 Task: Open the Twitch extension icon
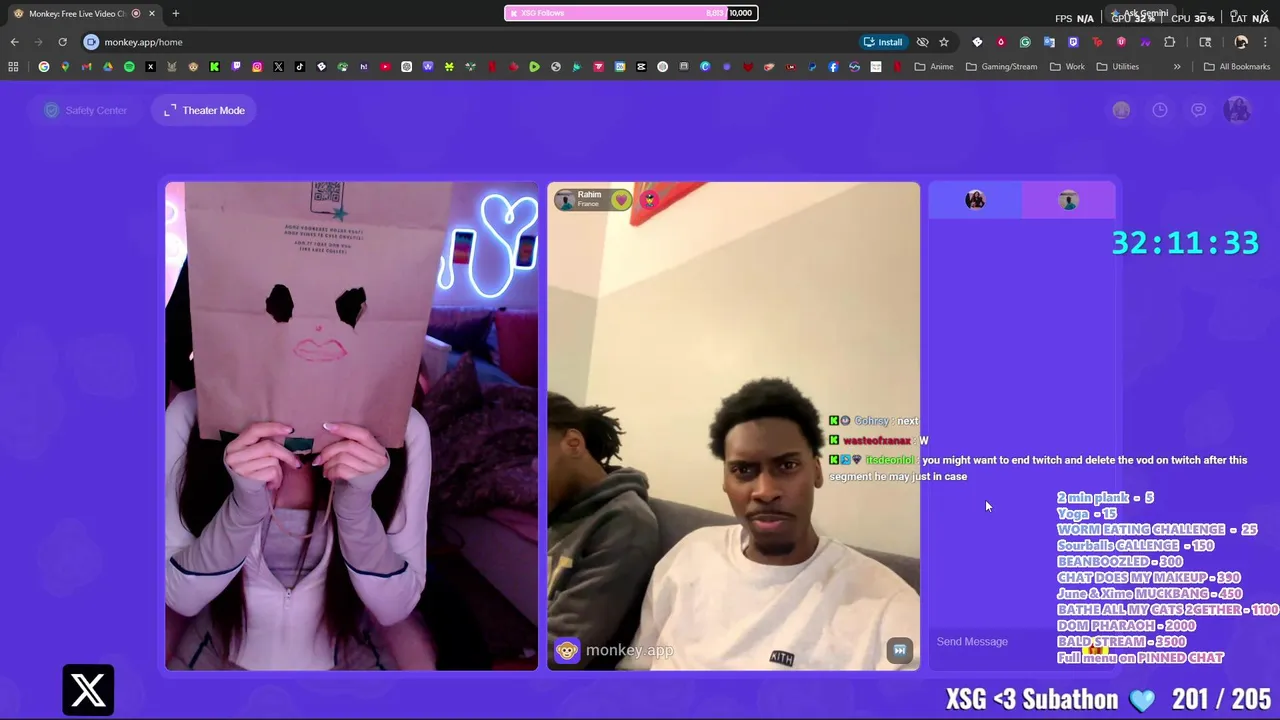click(1073, 42)
